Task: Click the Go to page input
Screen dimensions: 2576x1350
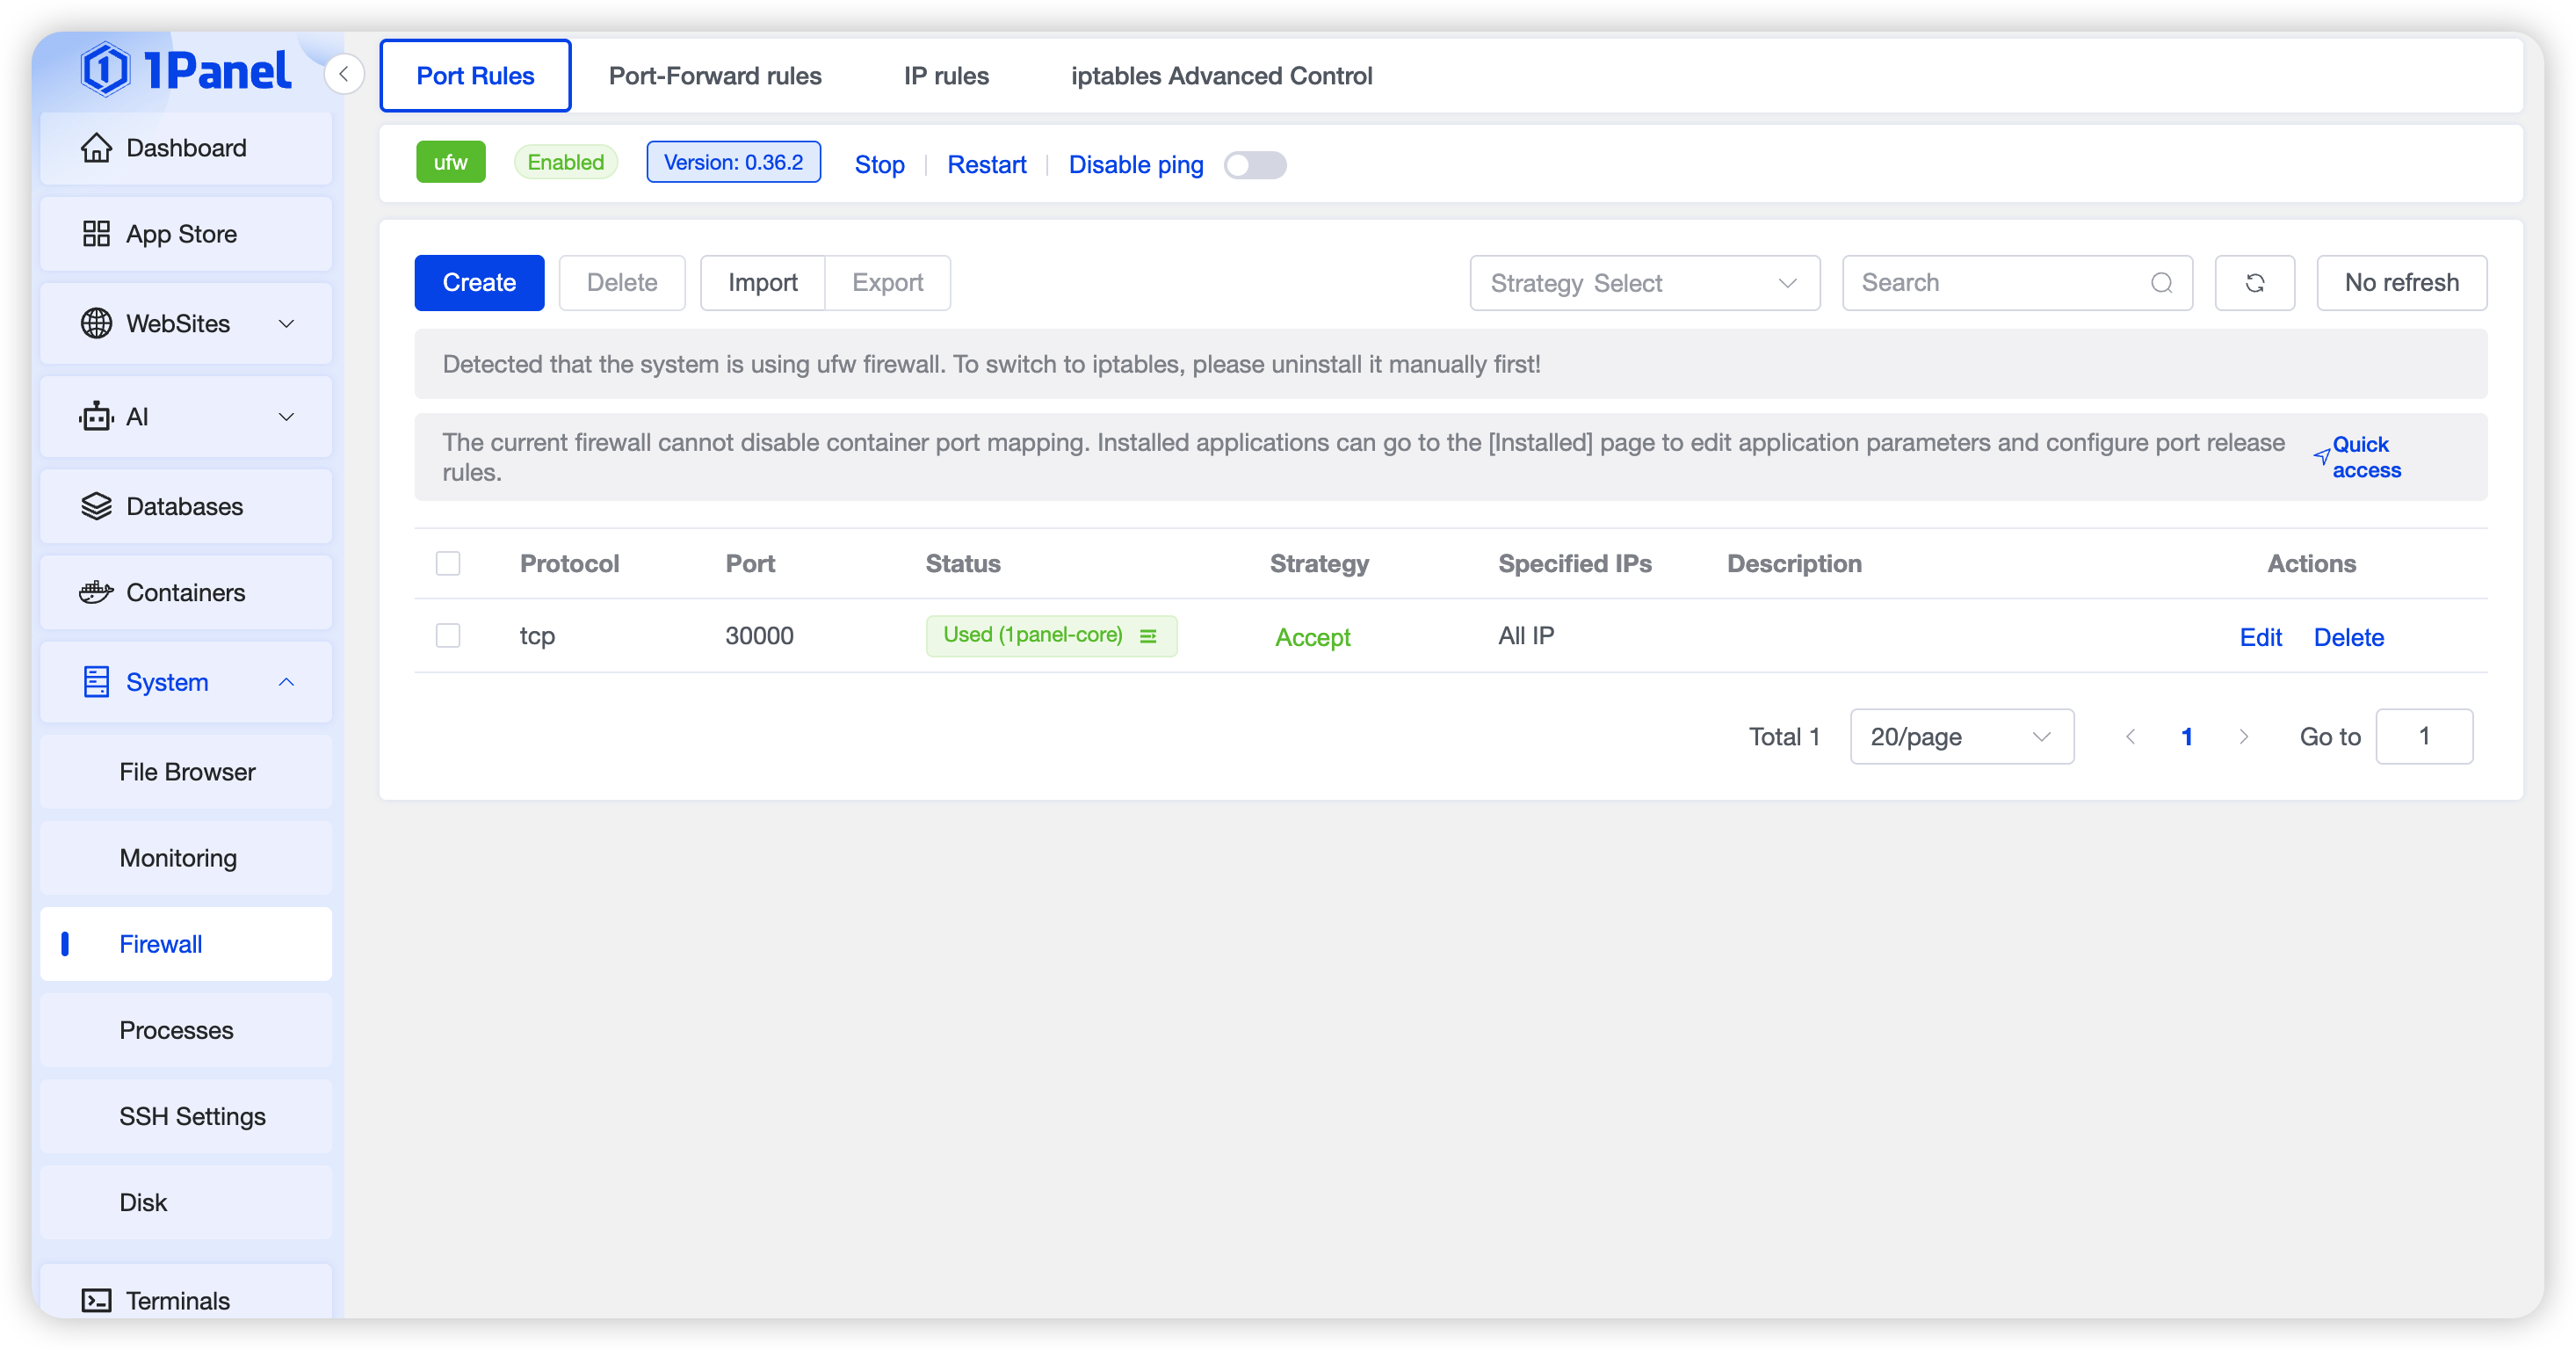Action: (2423, 737)
